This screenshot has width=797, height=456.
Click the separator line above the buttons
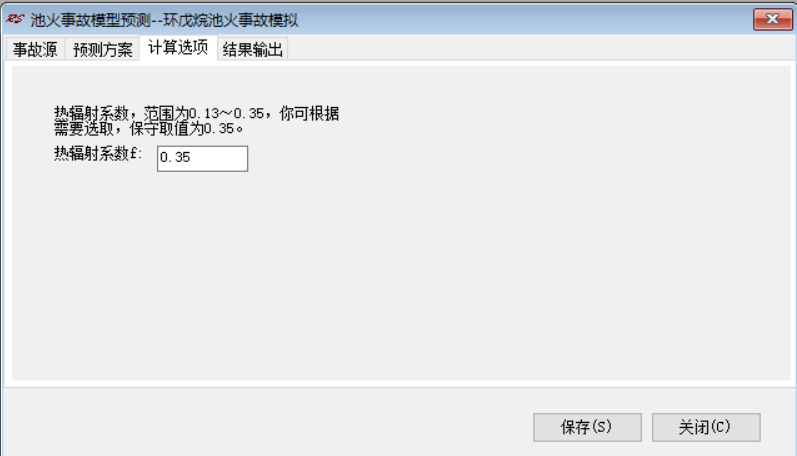(x=398, y=387)
